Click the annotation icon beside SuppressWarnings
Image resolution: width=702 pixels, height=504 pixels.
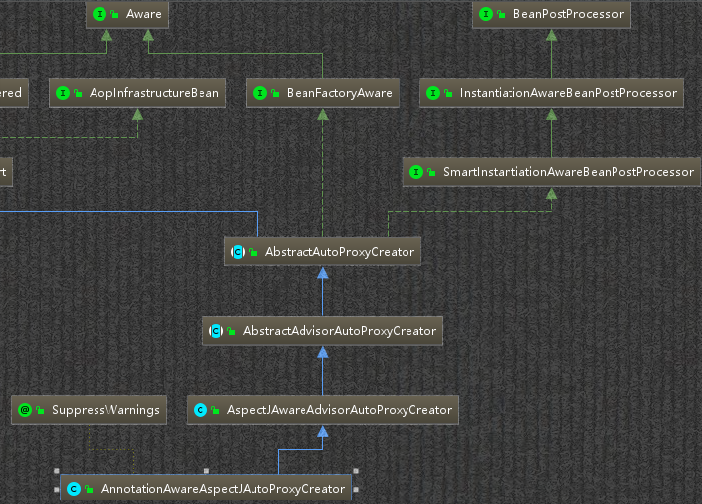pyautogui.click(x=25, y=410)
